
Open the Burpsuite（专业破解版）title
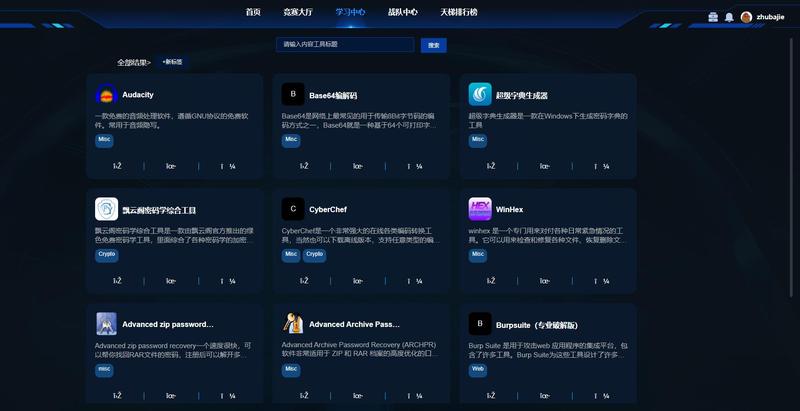(x=537, y=325)
